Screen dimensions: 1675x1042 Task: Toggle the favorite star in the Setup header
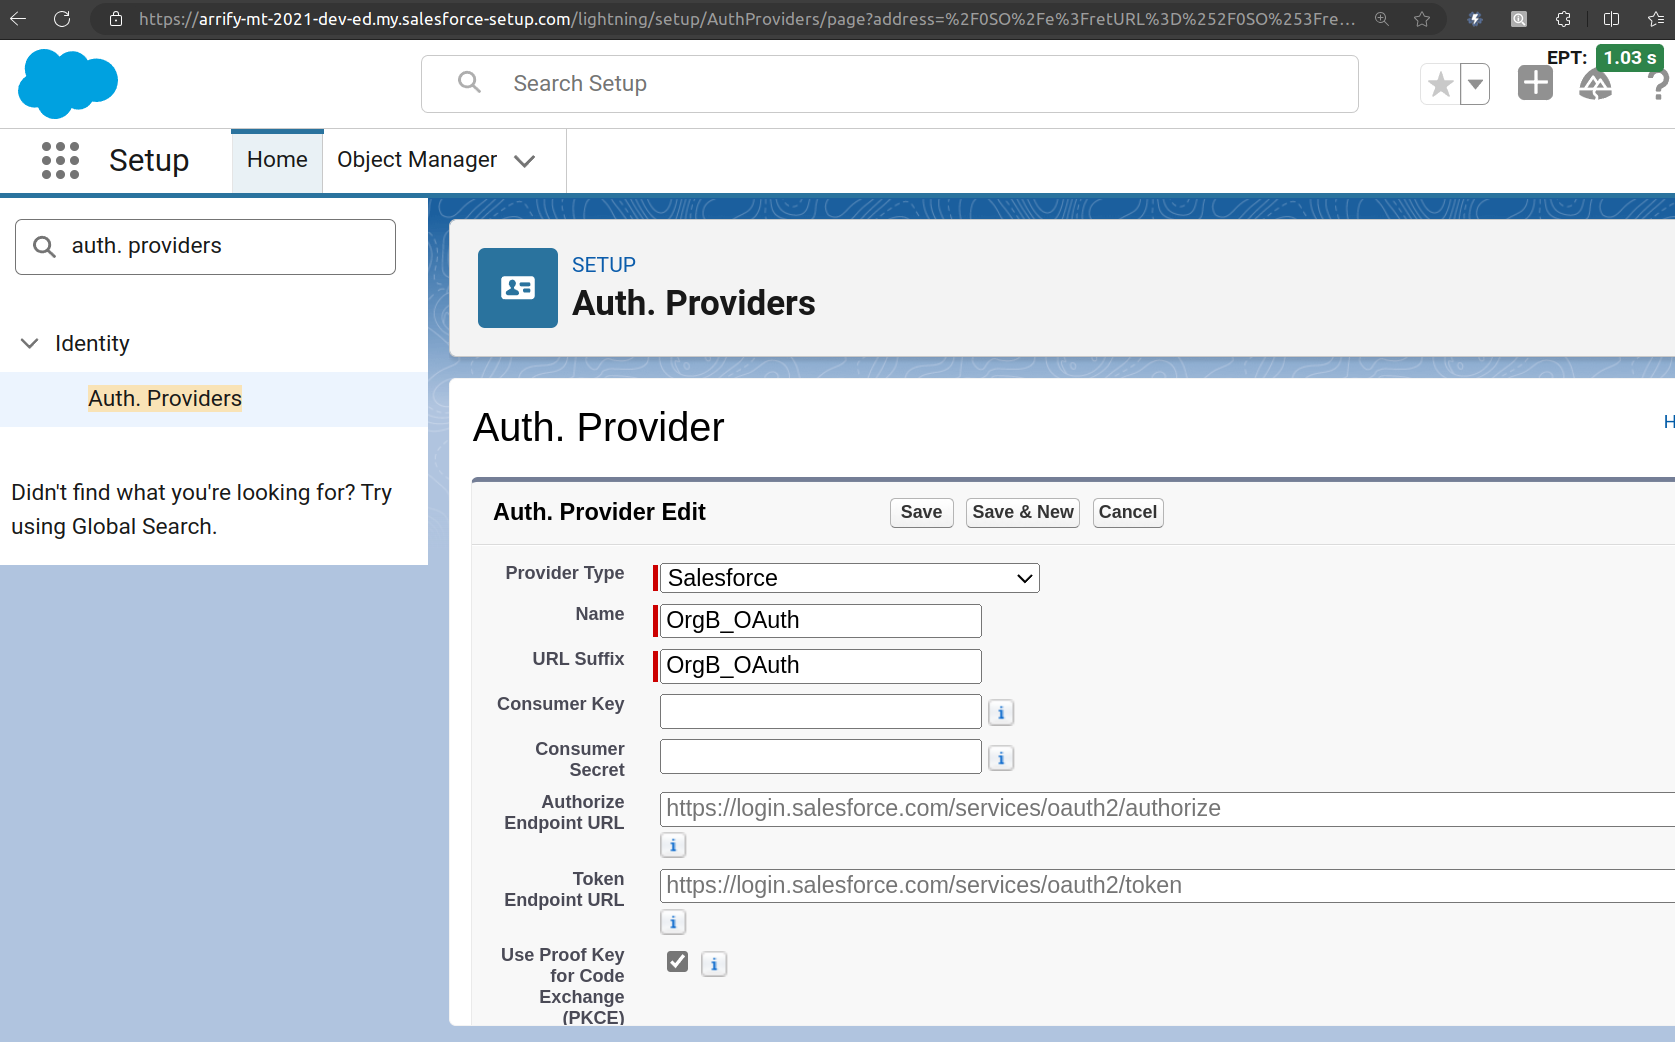point(1440,84)
